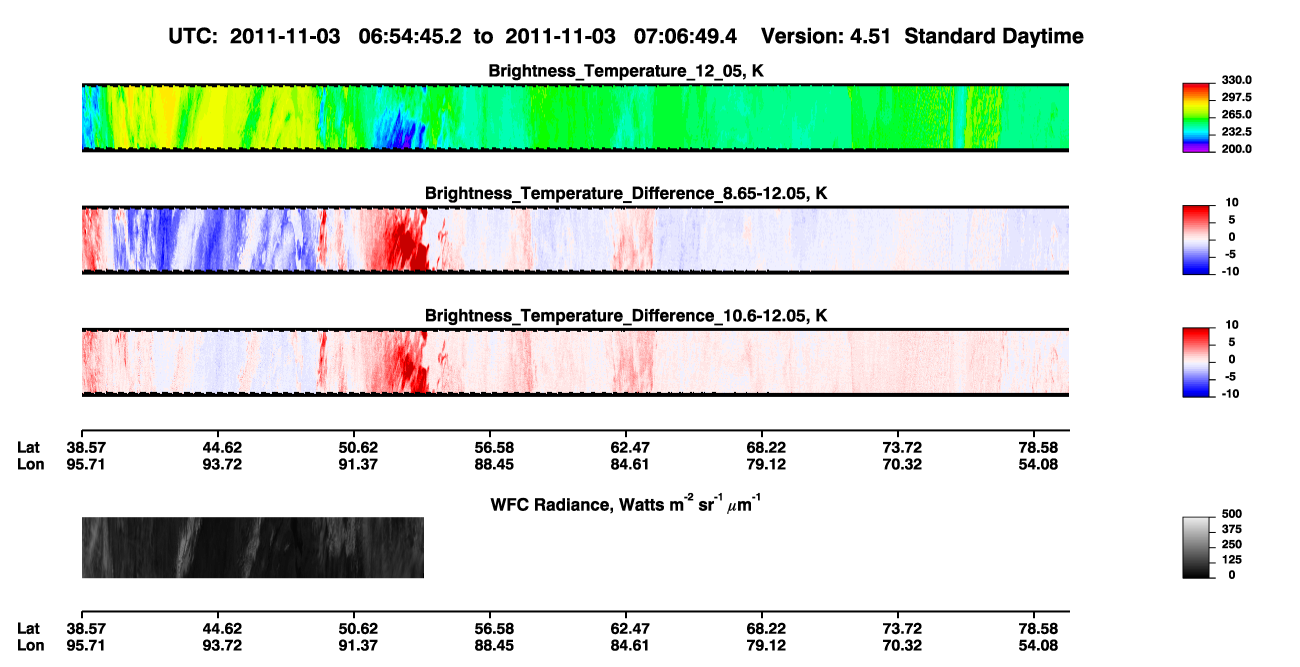
Task: Click latitude tick 44.62 under the temperature panels
Action: [x=222, y=447]
